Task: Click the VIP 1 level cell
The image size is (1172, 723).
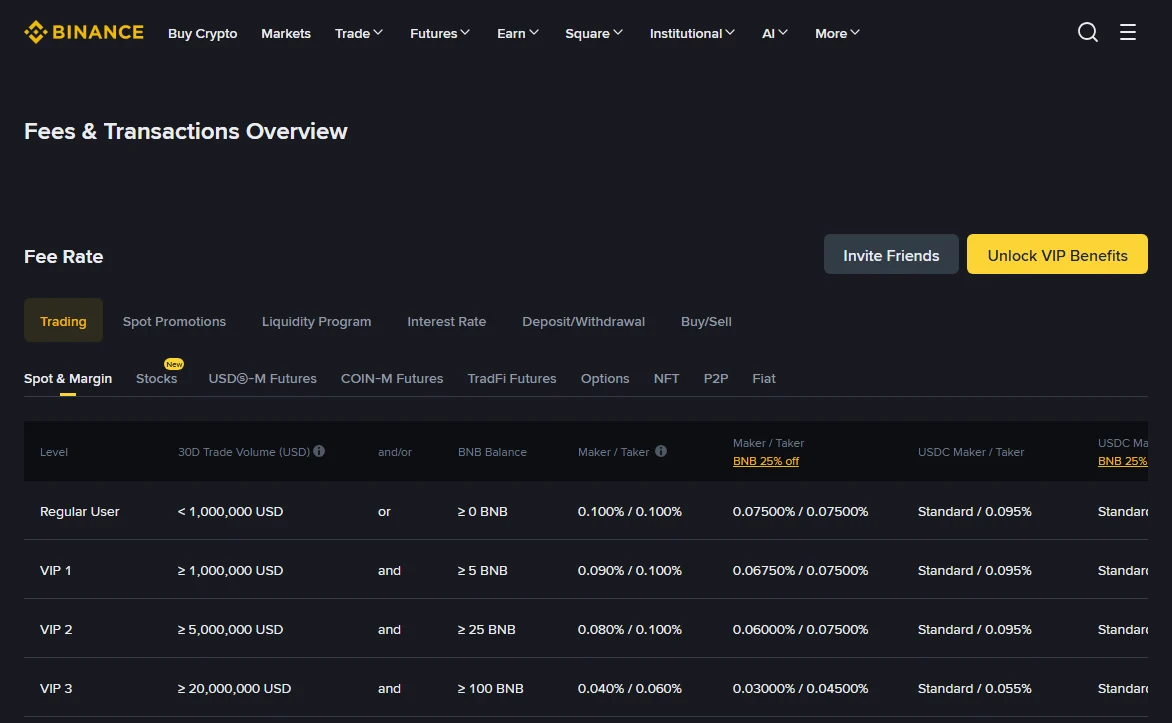Action: coord(55,570)
